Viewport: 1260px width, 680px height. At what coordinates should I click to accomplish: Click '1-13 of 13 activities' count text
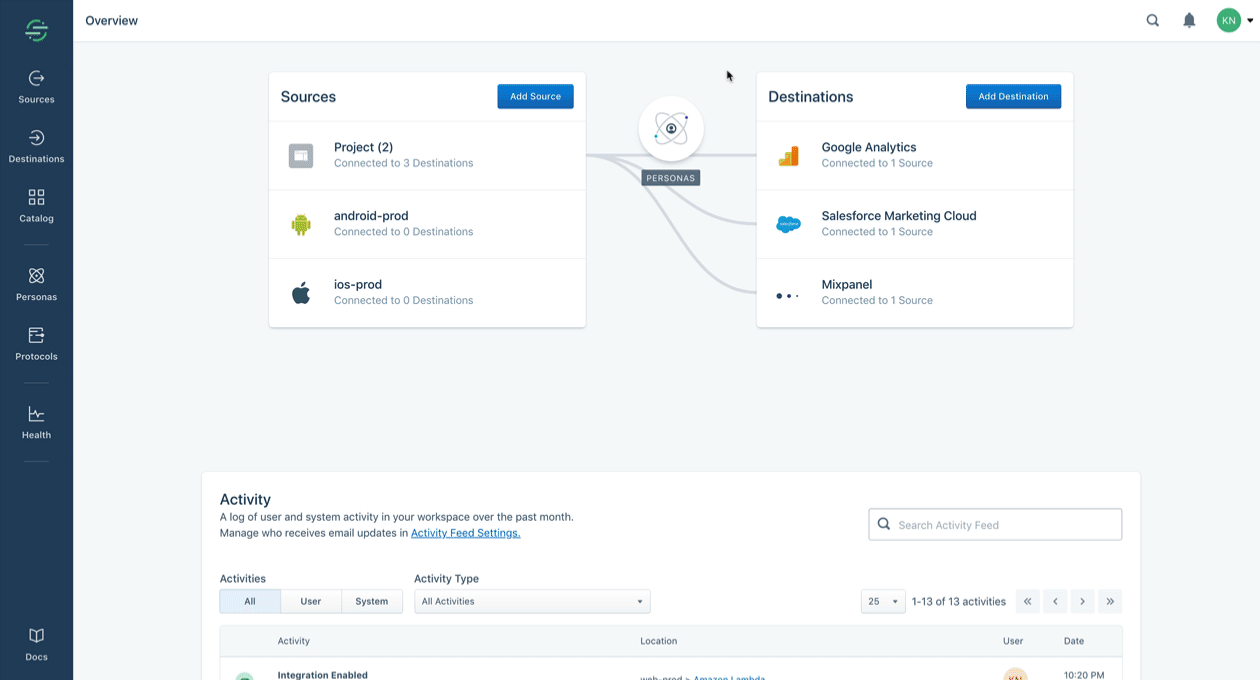959,601
